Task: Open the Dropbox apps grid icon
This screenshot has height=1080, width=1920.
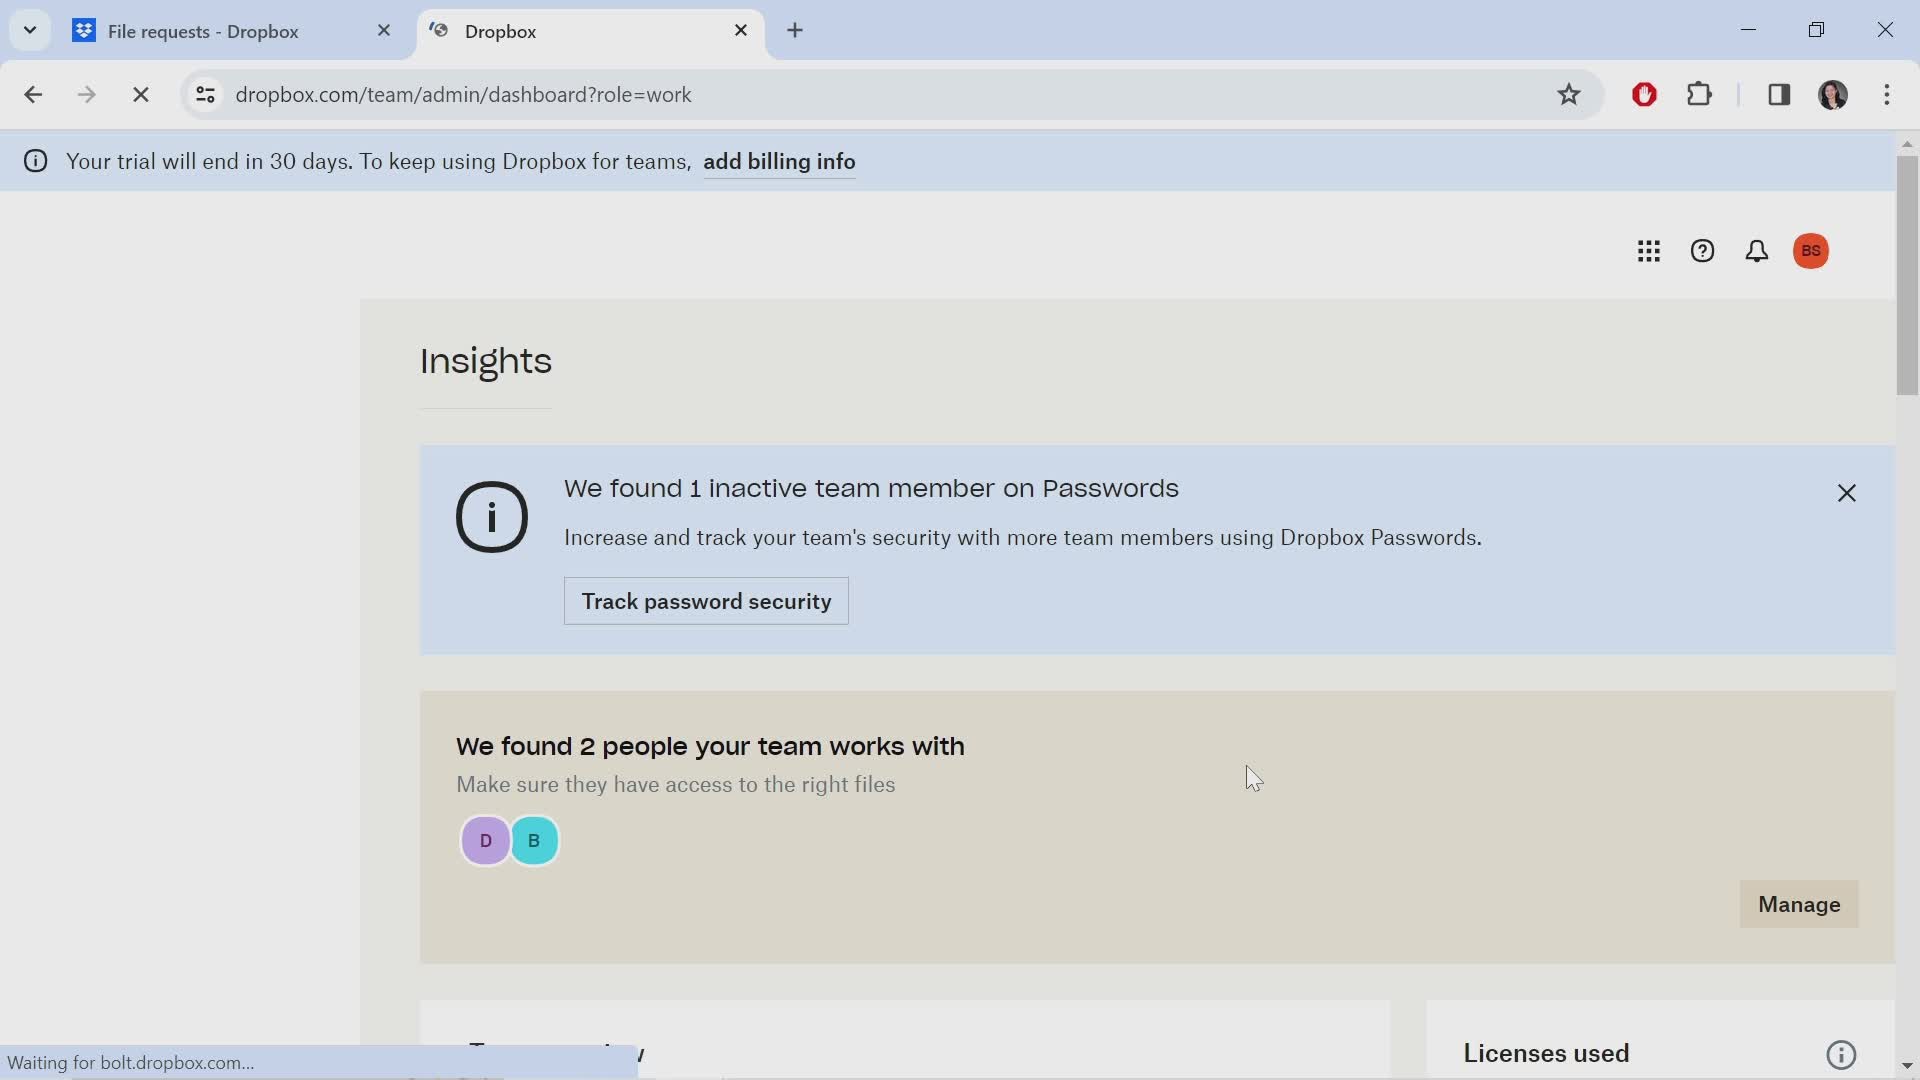Action: point(1649,251)
